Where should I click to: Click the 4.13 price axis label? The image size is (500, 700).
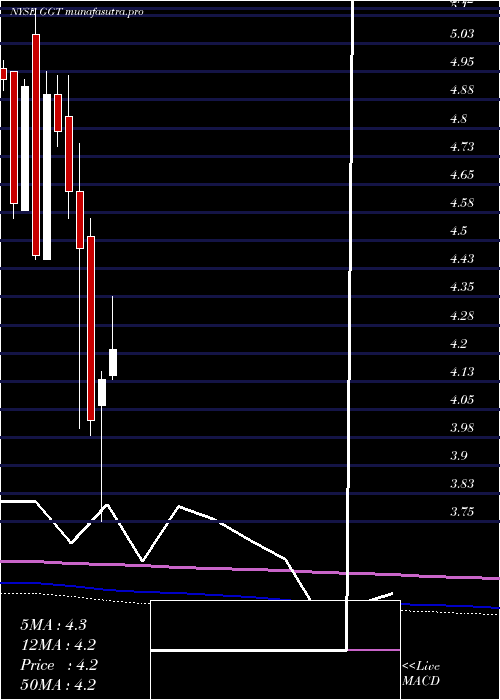pos(462,371)
